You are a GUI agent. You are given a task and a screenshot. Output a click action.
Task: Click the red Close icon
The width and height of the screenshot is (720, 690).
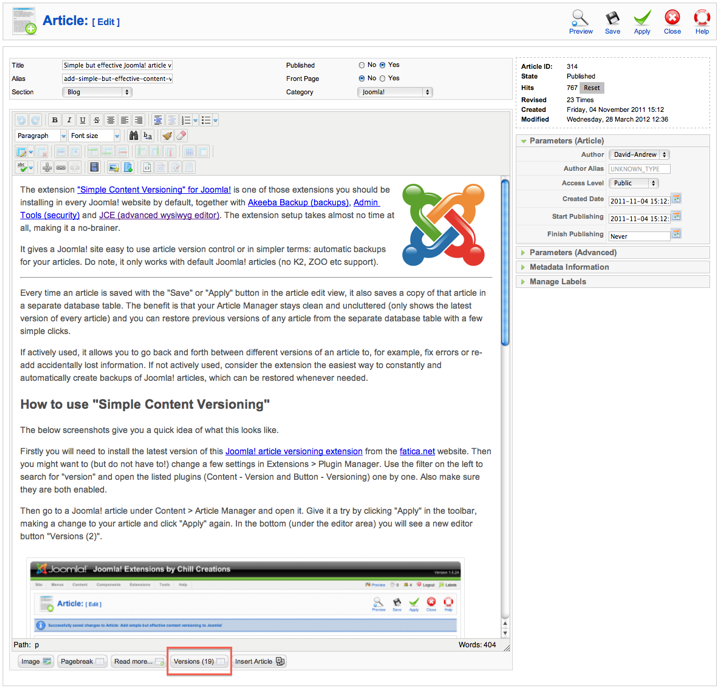tap(672, 18)
